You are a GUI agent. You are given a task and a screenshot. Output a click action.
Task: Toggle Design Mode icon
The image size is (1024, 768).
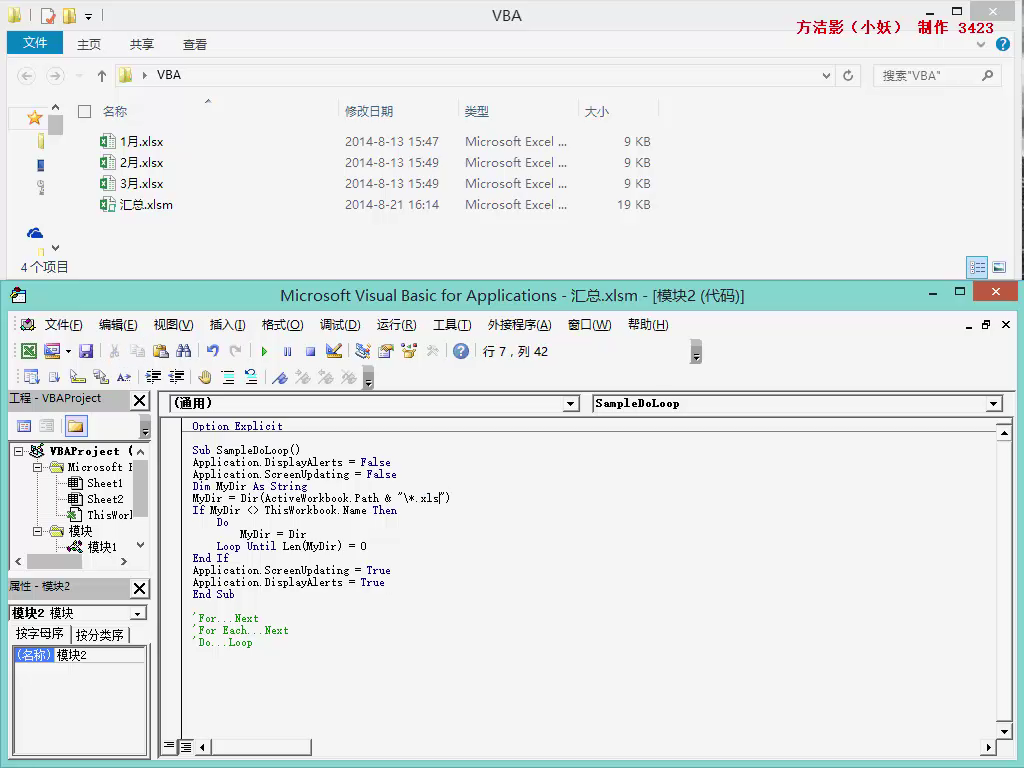(334, 351)
